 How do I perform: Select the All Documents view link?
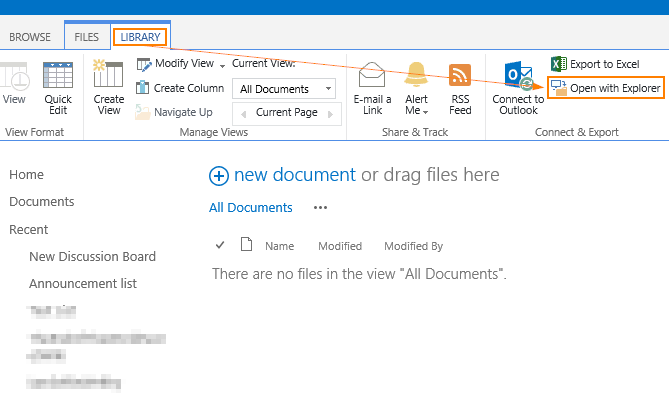point(250,207)
